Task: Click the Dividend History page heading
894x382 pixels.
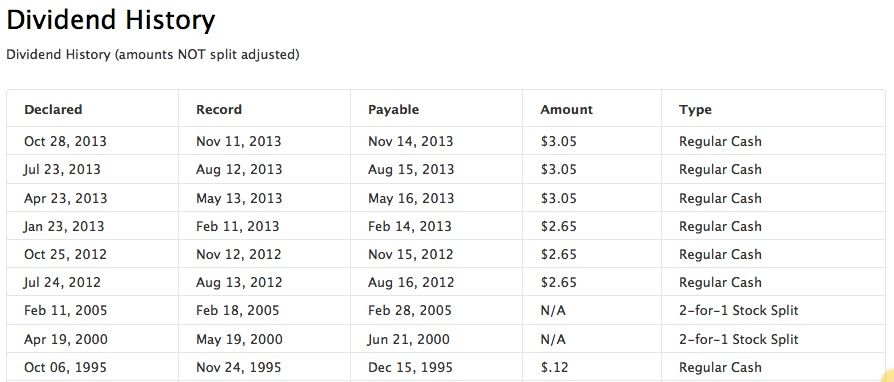Action: point(111,20)
